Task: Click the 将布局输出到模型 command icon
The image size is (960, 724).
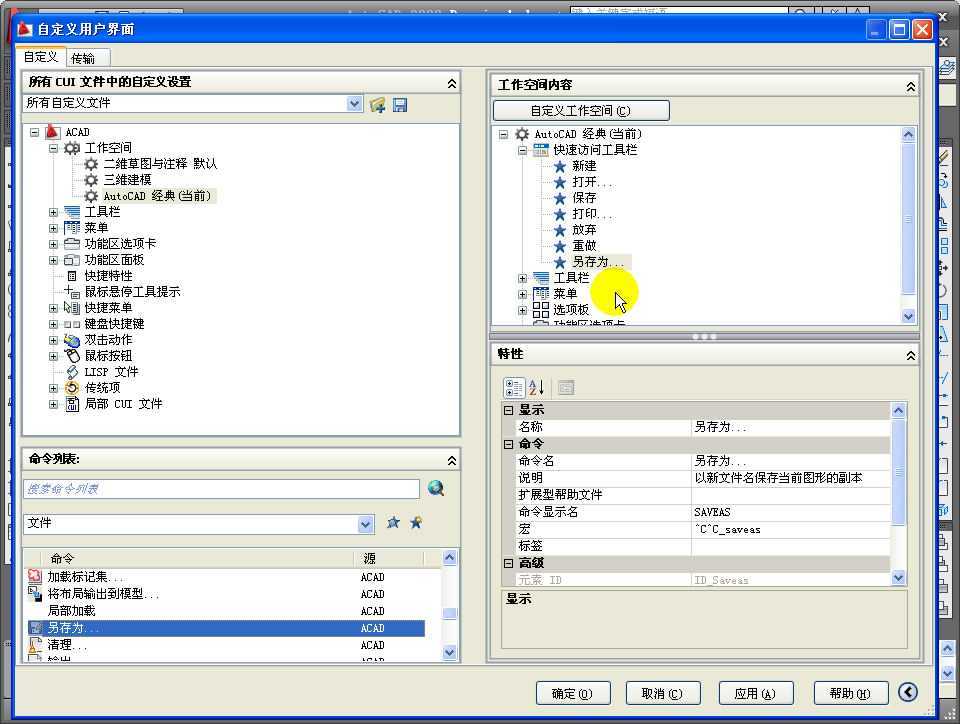Action: 35,593
